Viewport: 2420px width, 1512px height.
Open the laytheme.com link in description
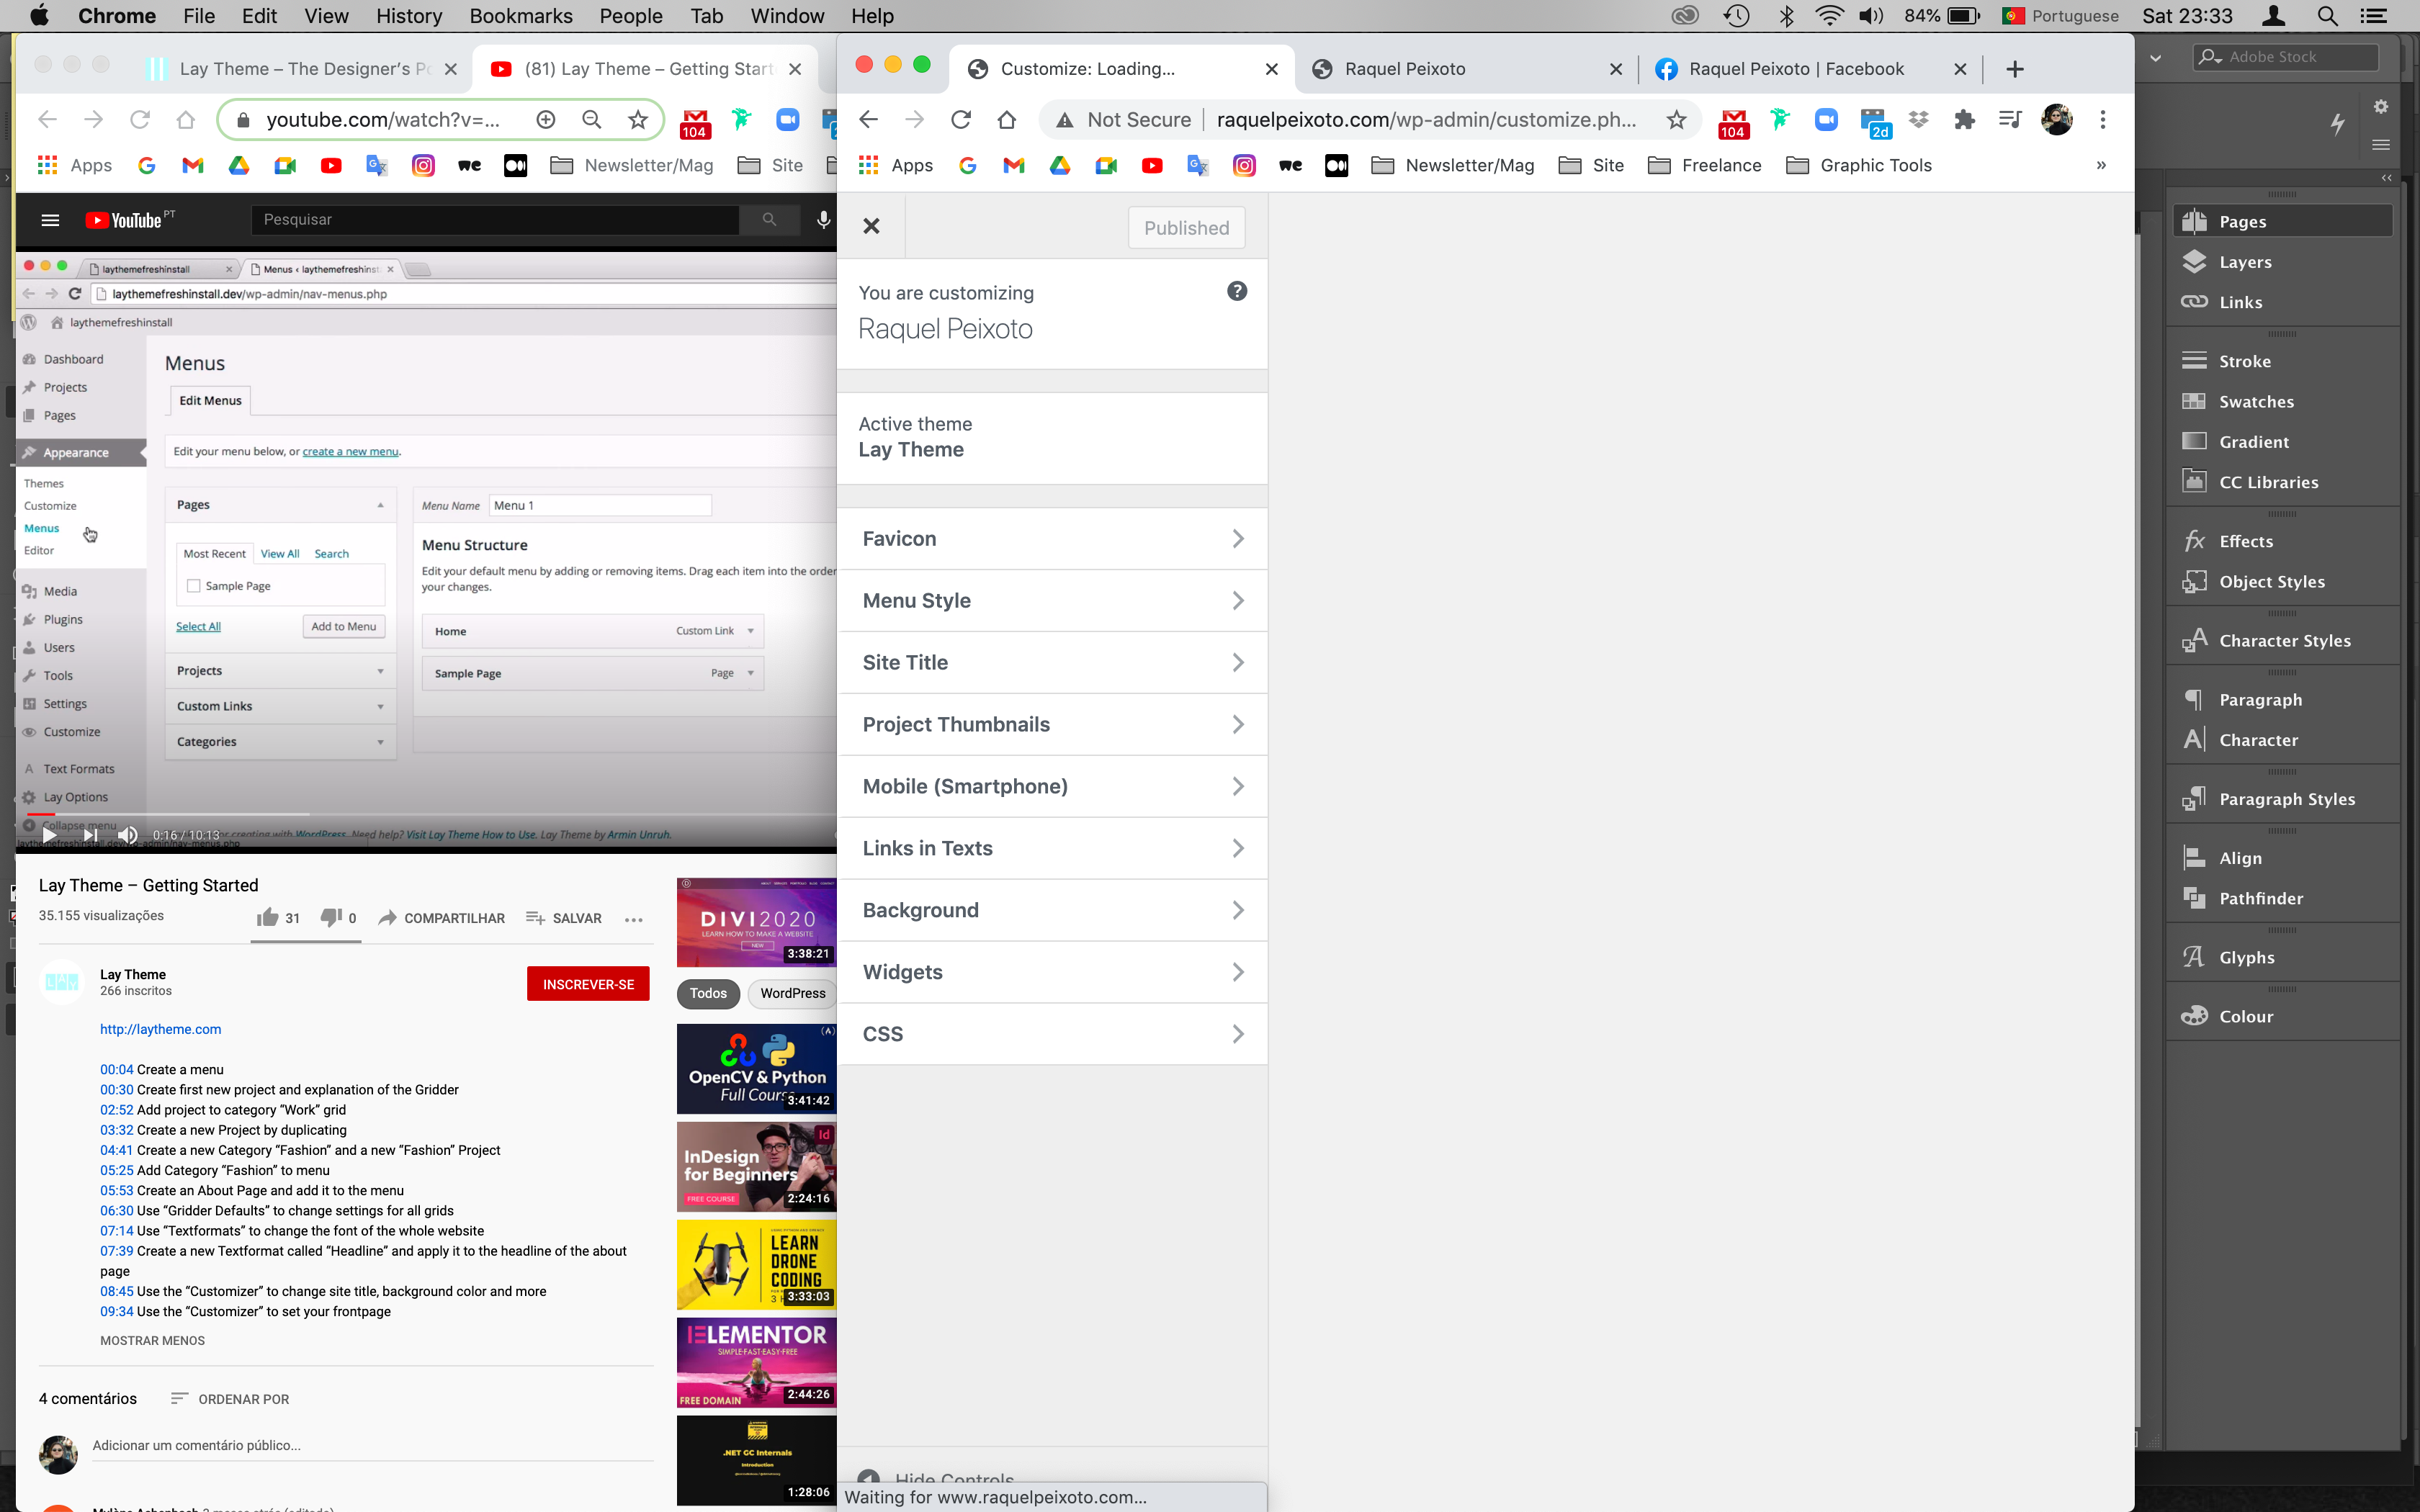coord(160,1029)
